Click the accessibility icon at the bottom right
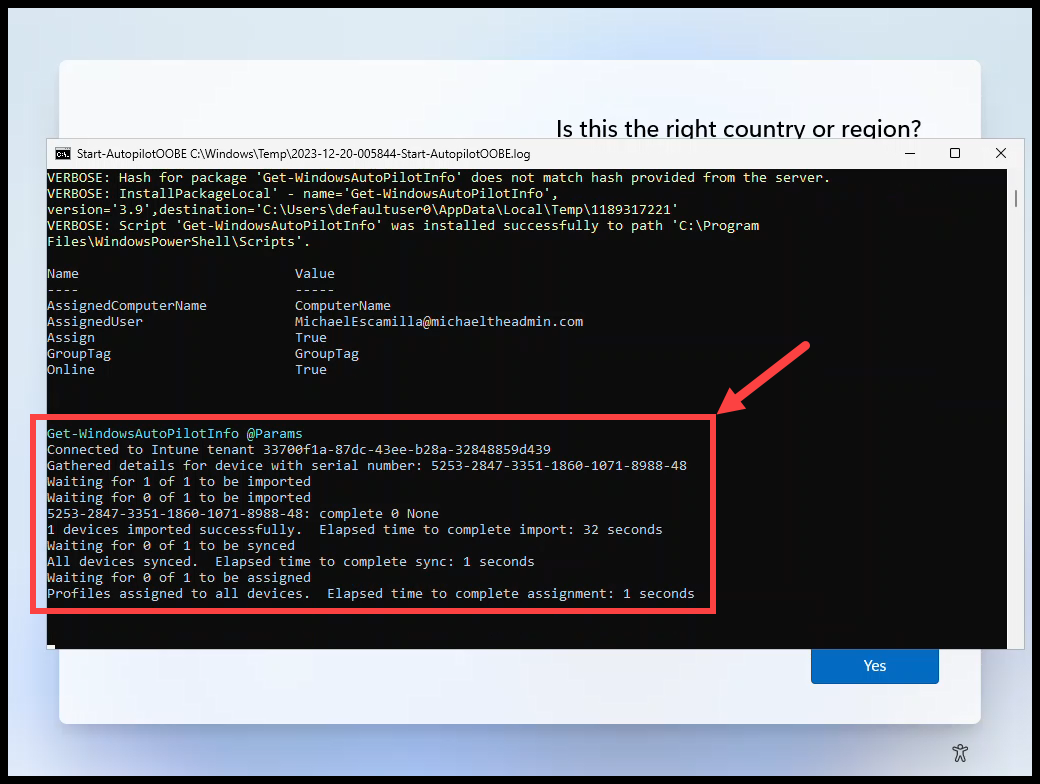1040x784 pixels. coord(960,753)
